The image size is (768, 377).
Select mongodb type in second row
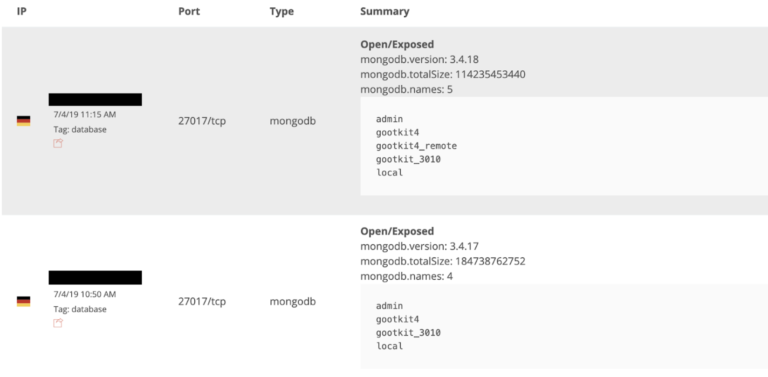click(x=293, y=302)
